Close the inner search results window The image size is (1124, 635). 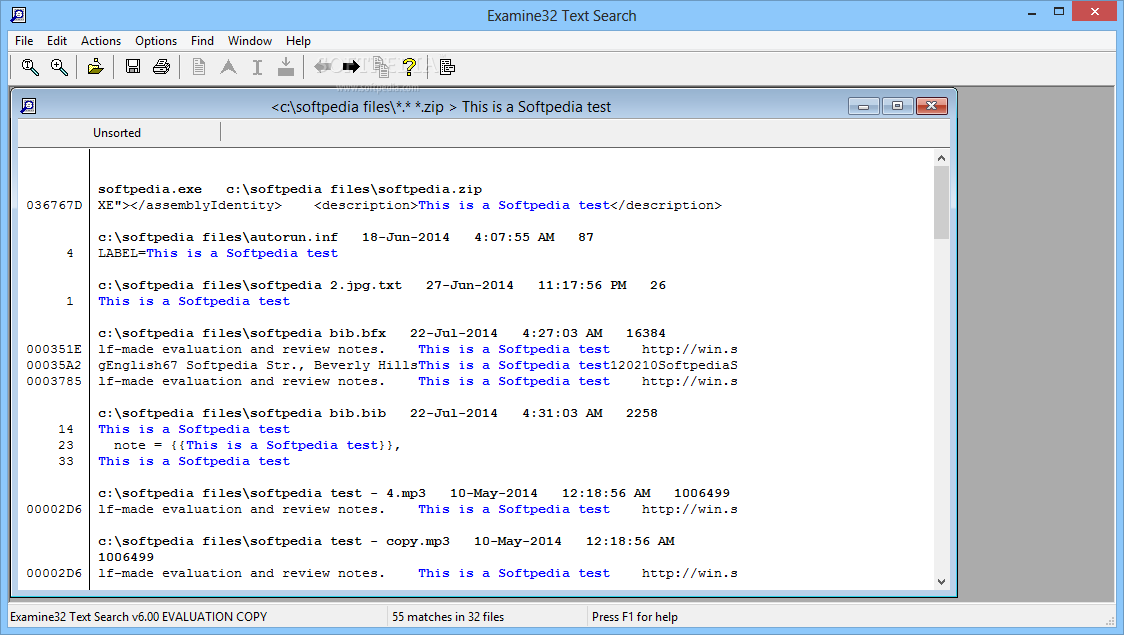pos(931,106)
